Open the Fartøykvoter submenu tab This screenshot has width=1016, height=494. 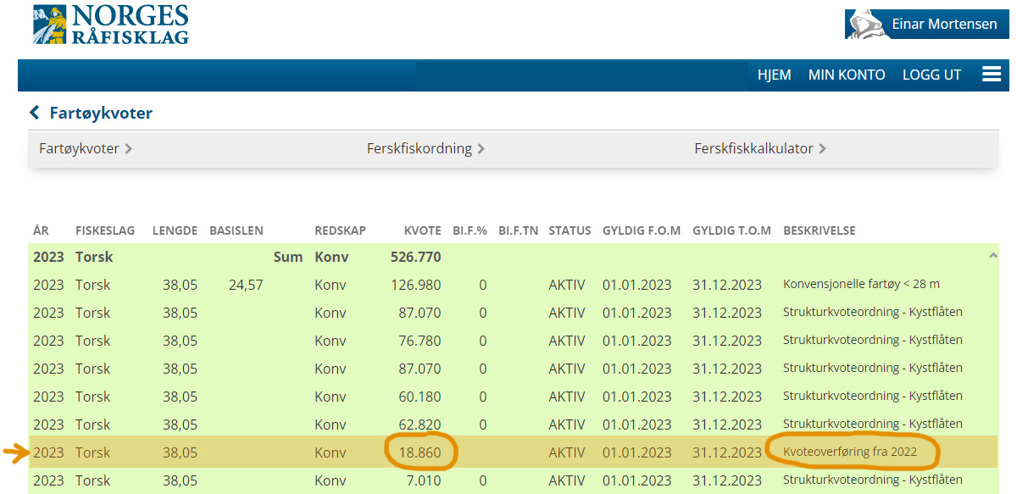click(86, 149)
